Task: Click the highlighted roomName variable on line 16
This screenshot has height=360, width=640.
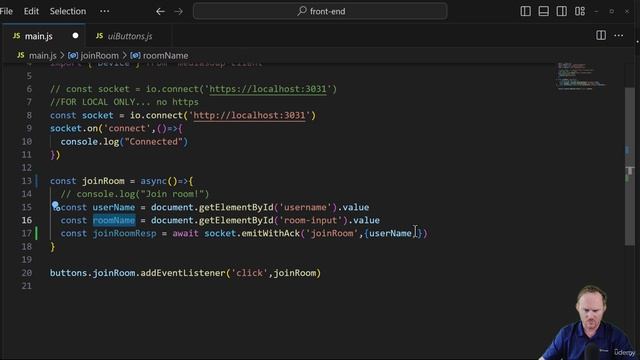Action: [114, 220]
